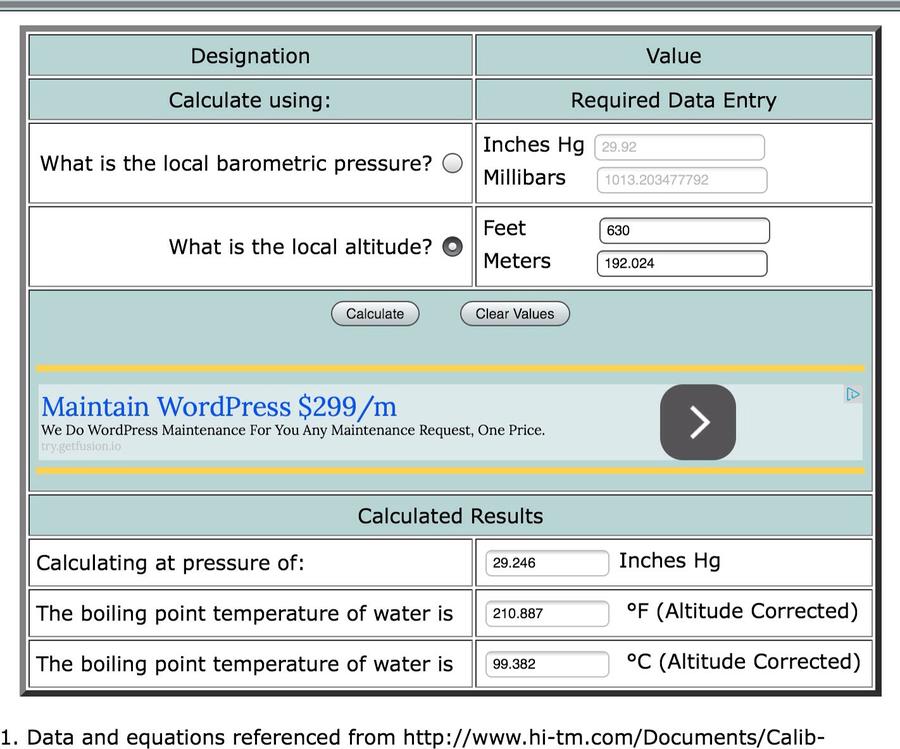
Task: Click the Inches Hg pressure input field
Action: 680,147
